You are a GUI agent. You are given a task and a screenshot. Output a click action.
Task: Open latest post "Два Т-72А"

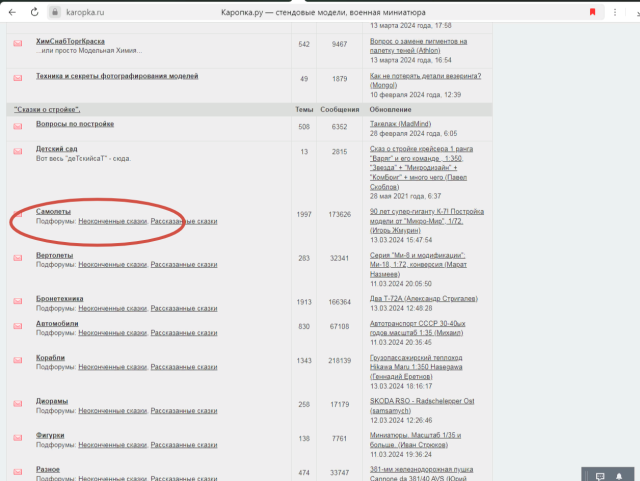pyautogui.click(x=405, y=299)
